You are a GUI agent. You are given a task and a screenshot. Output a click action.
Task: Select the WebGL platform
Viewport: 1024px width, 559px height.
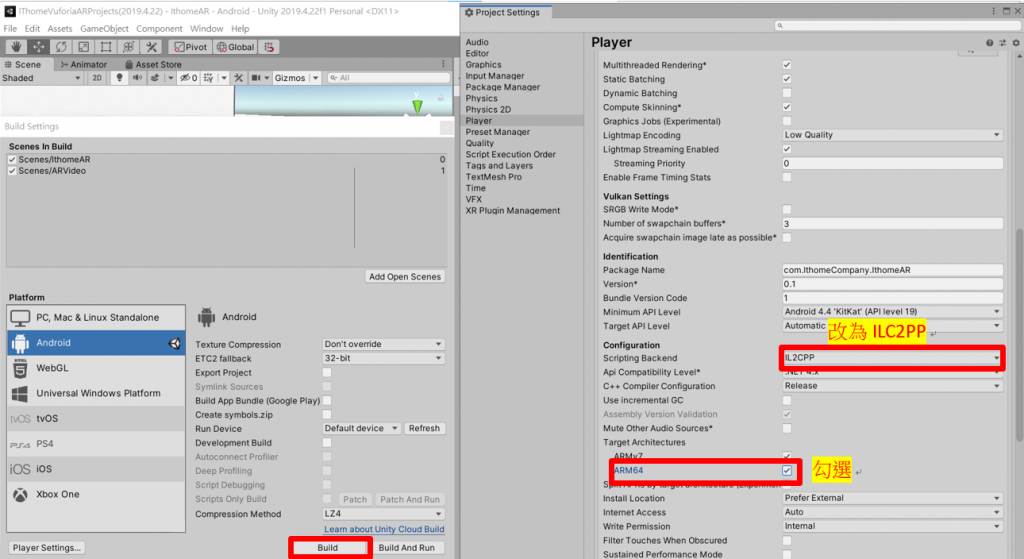(x=97, y=368)
